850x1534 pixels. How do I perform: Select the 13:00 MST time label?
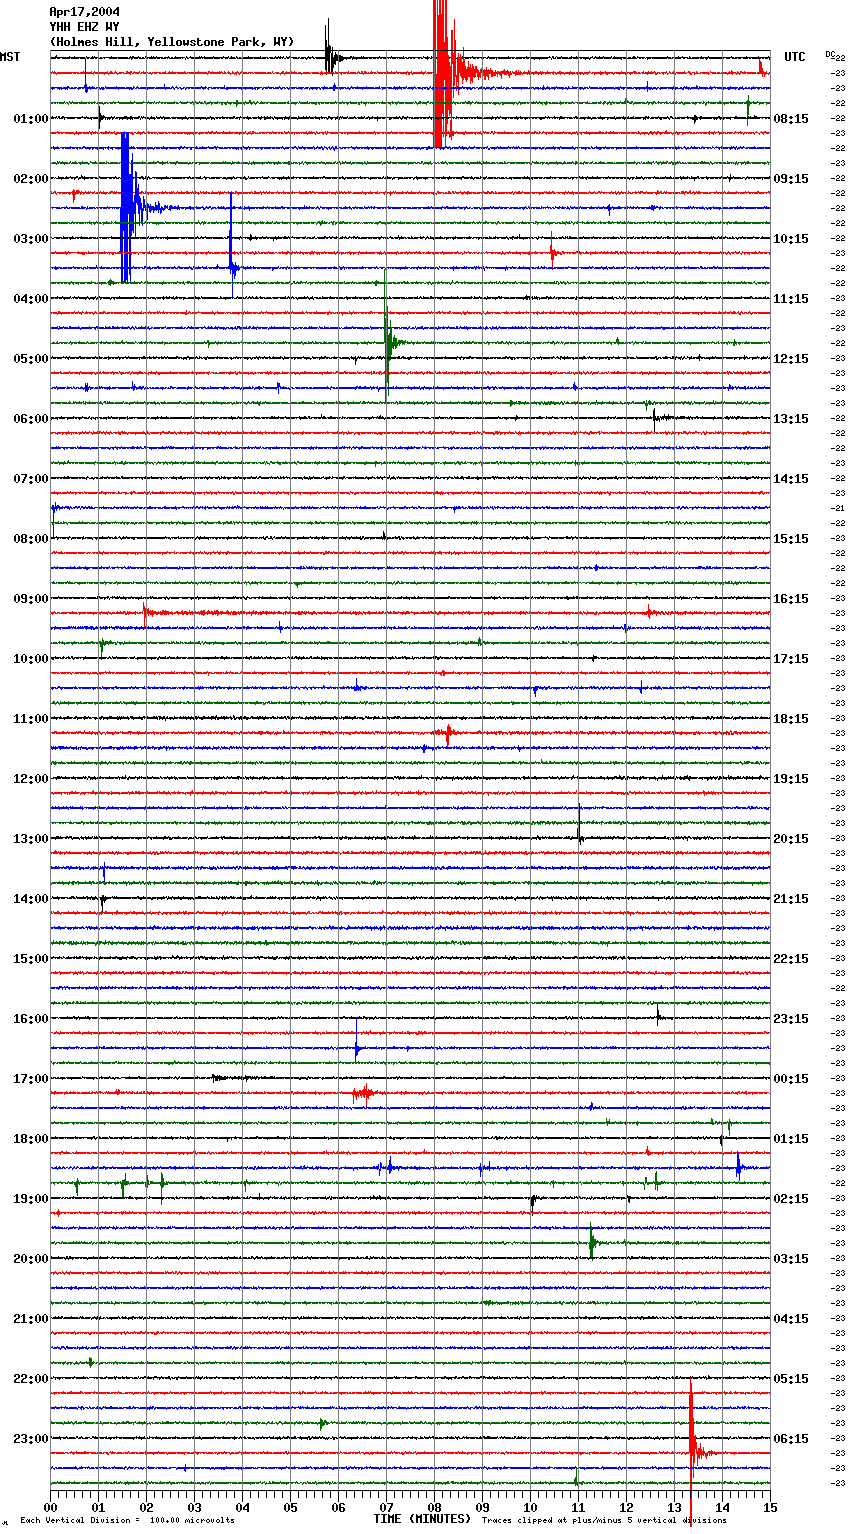[x=31, y=839]
